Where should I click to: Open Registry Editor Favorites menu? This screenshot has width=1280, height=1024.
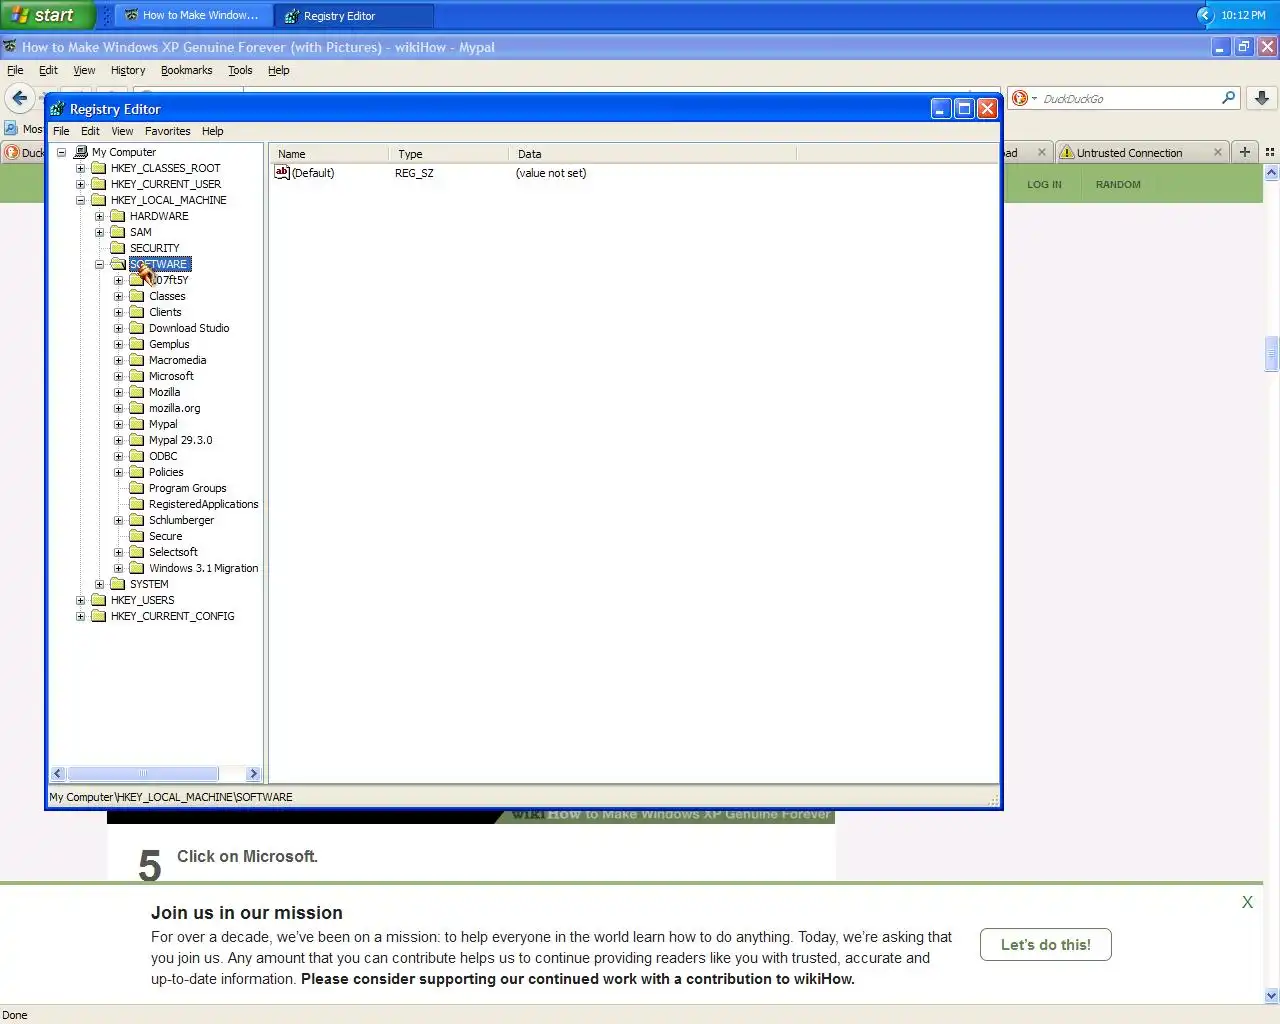(x=167, y=131)
